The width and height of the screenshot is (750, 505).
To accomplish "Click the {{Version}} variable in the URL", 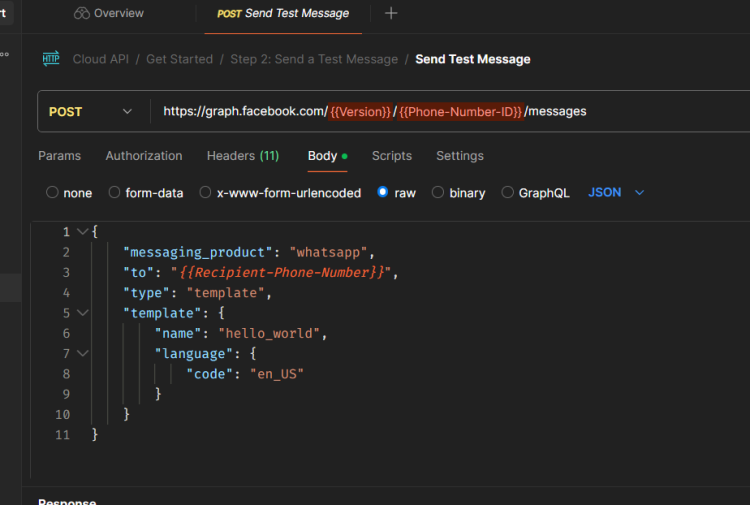I will (x=360, y=111).
